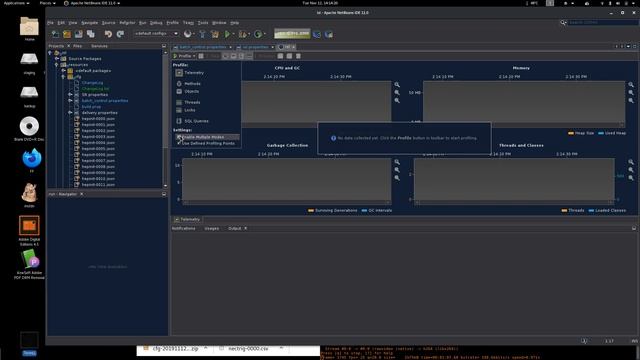Switch to the Notifications tab

(184, 229)
